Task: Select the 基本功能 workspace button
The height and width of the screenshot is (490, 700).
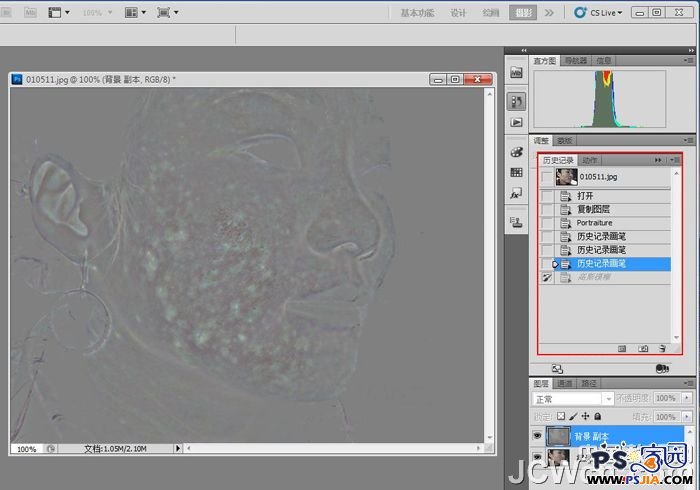Action: tap(417, 13)
